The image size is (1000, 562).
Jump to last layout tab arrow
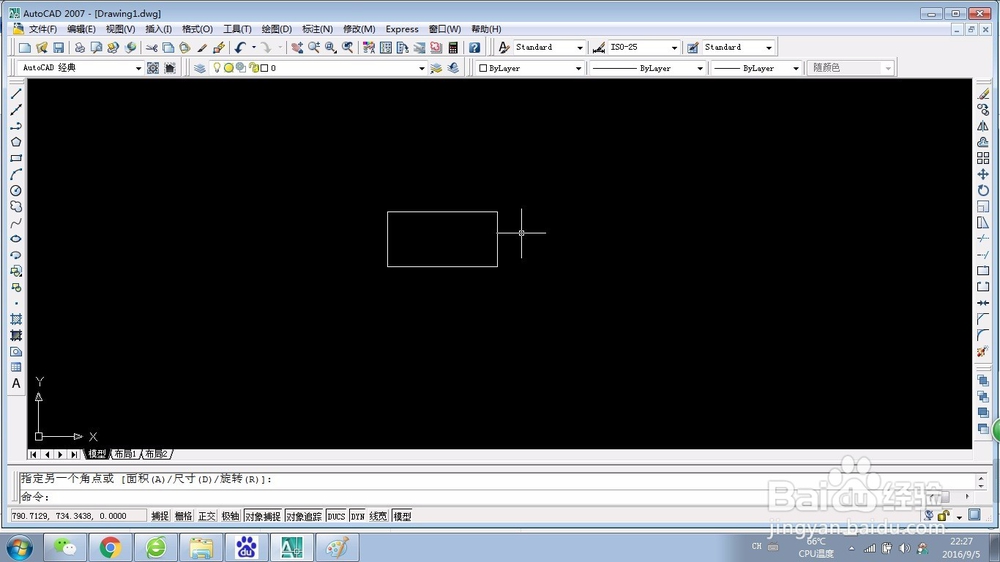pos(74,454)
